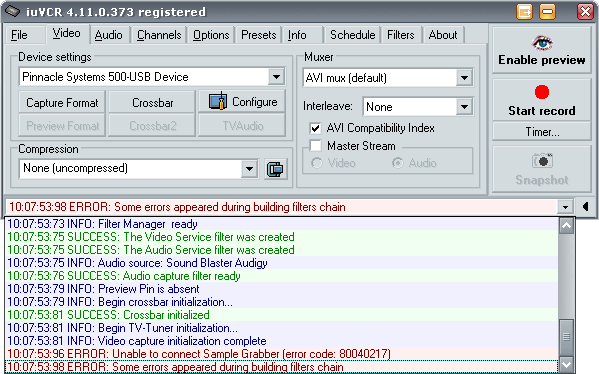The height and width of the screenshot is (374, 599).
Task: Select the Audio master stream radio button
Action: click(398, 163)
